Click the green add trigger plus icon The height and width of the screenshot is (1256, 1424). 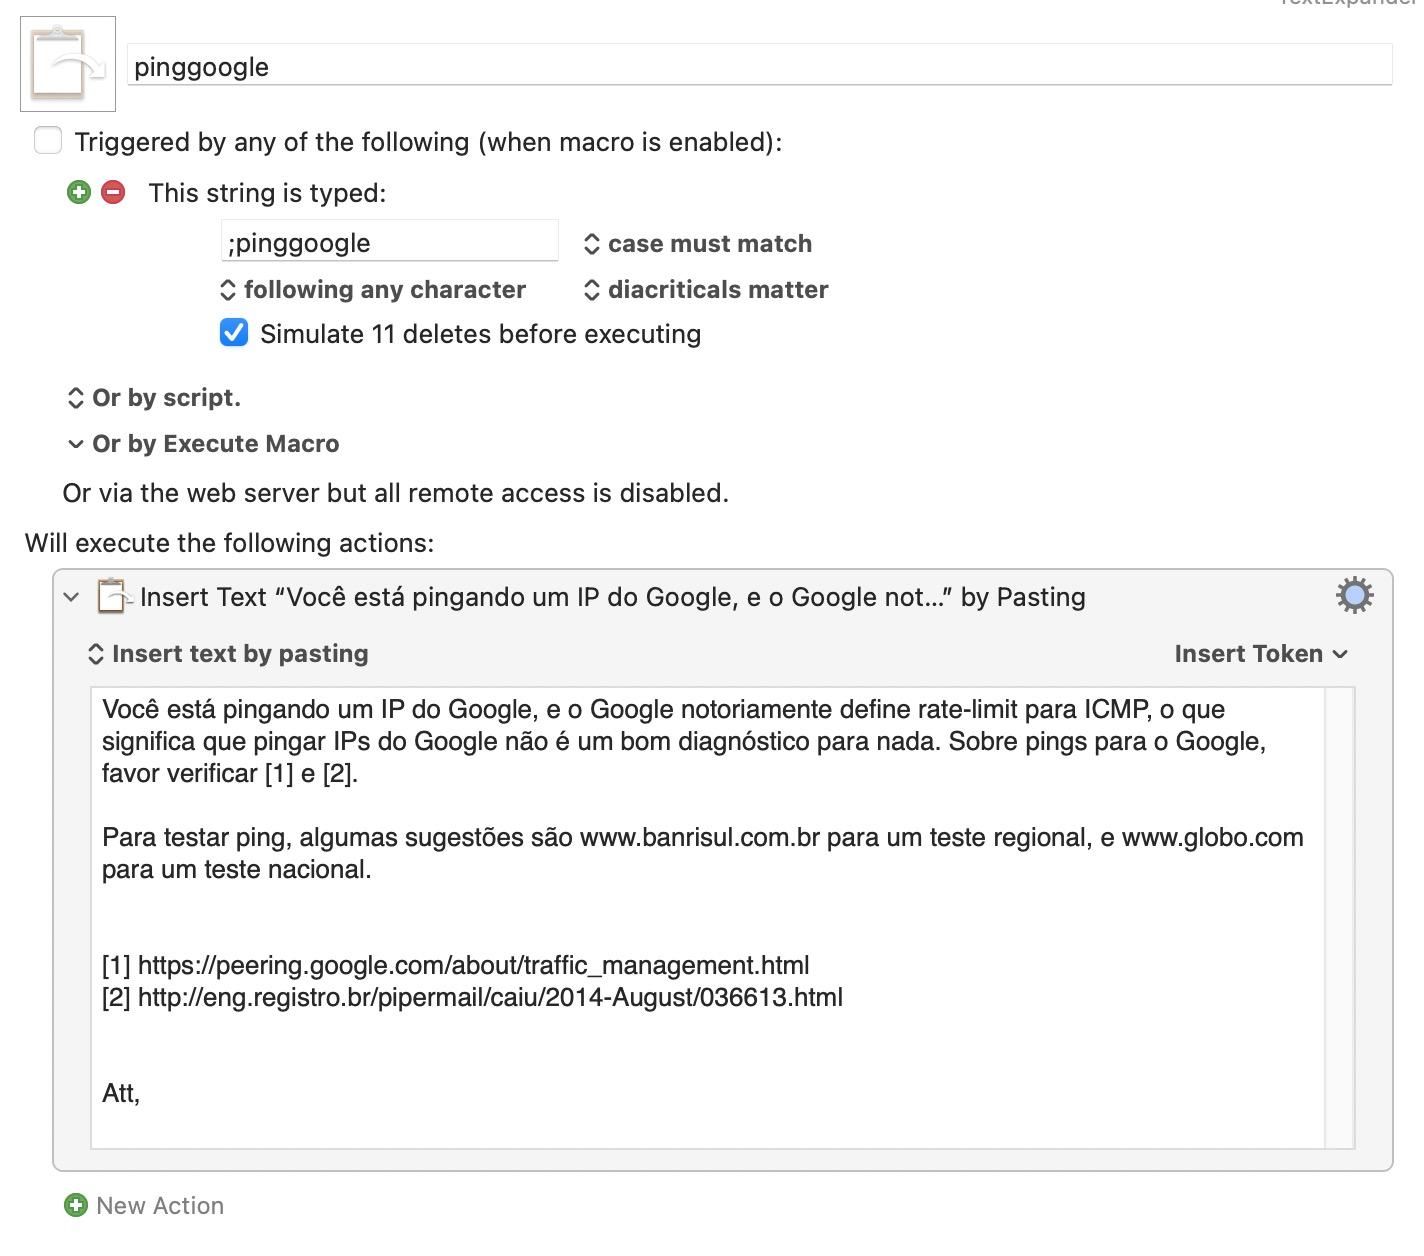(78, 192)
